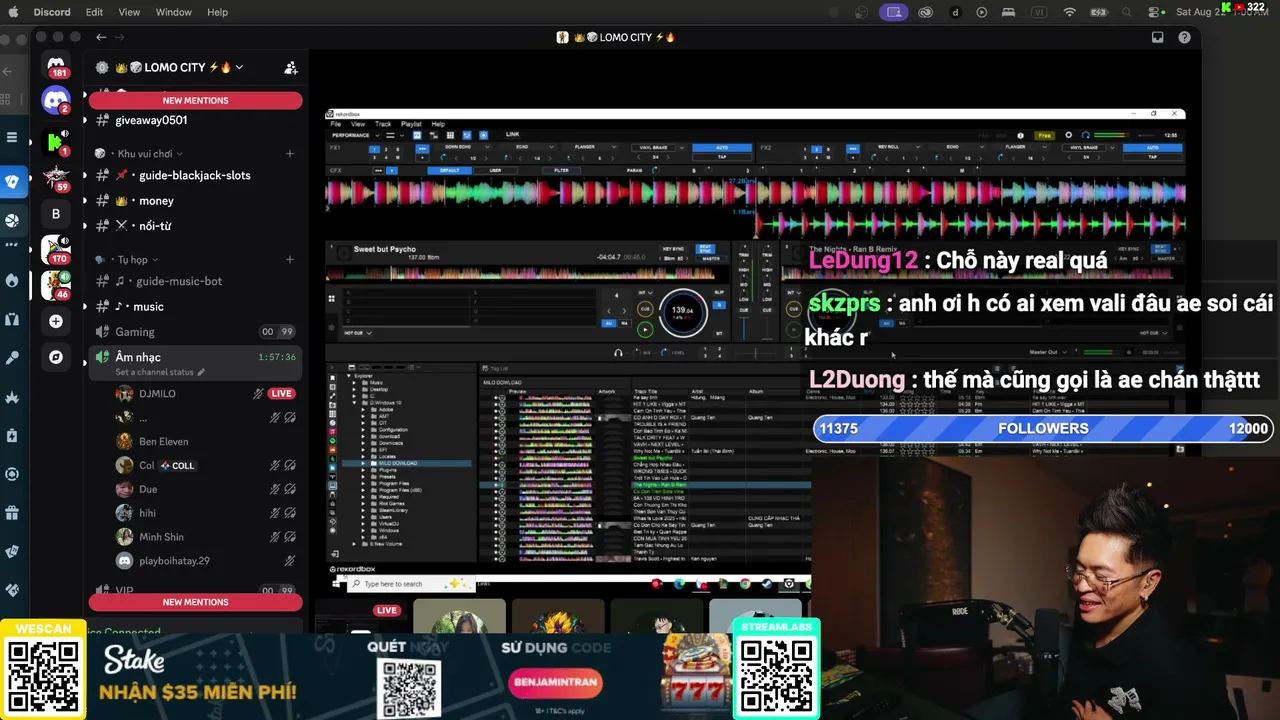Click the battery icon in the menu bar
Screen dimensions: 1280x720
(1099, 12)
